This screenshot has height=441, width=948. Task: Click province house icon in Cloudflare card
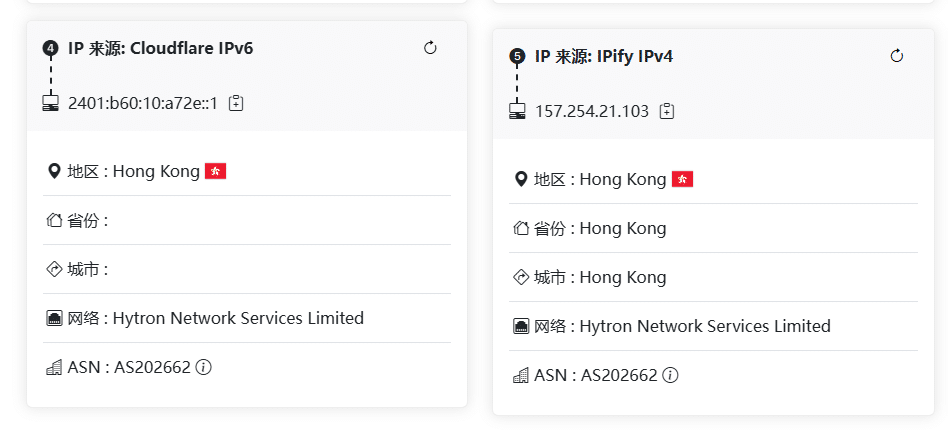[x=54, y=220]
